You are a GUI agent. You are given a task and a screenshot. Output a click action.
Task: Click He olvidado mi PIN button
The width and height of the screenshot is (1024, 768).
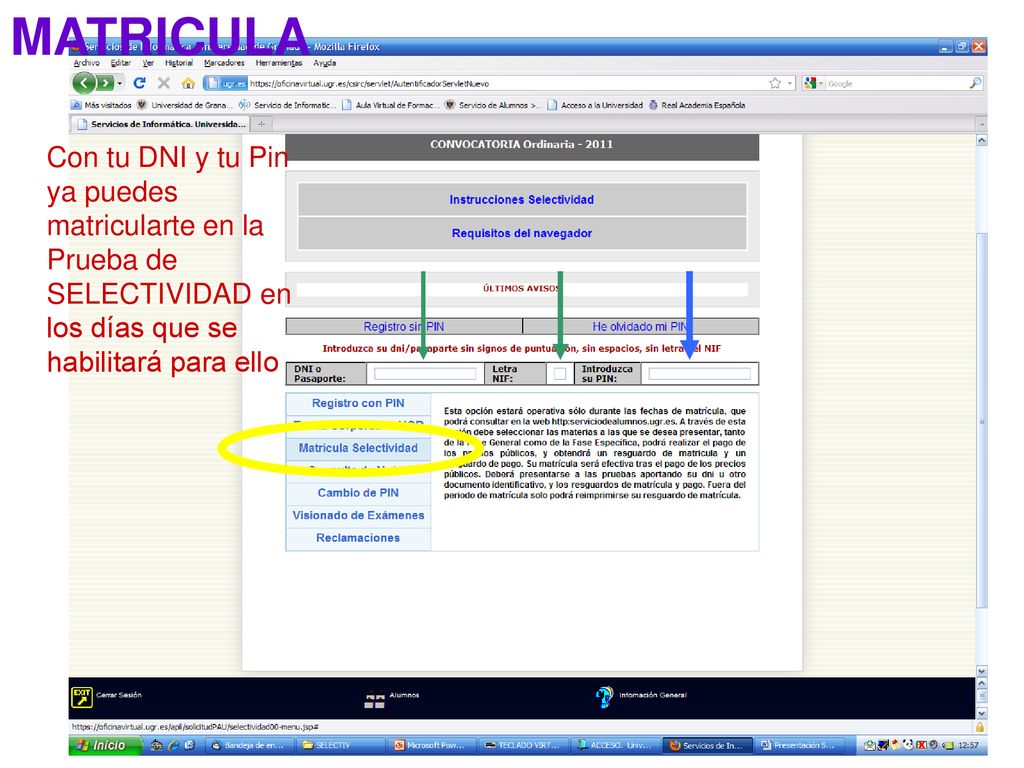[640, 326]
